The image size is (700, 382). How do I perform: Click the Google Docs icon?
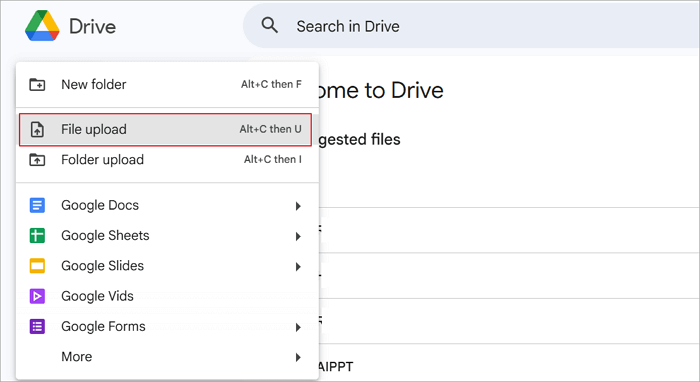pos(37,205)
